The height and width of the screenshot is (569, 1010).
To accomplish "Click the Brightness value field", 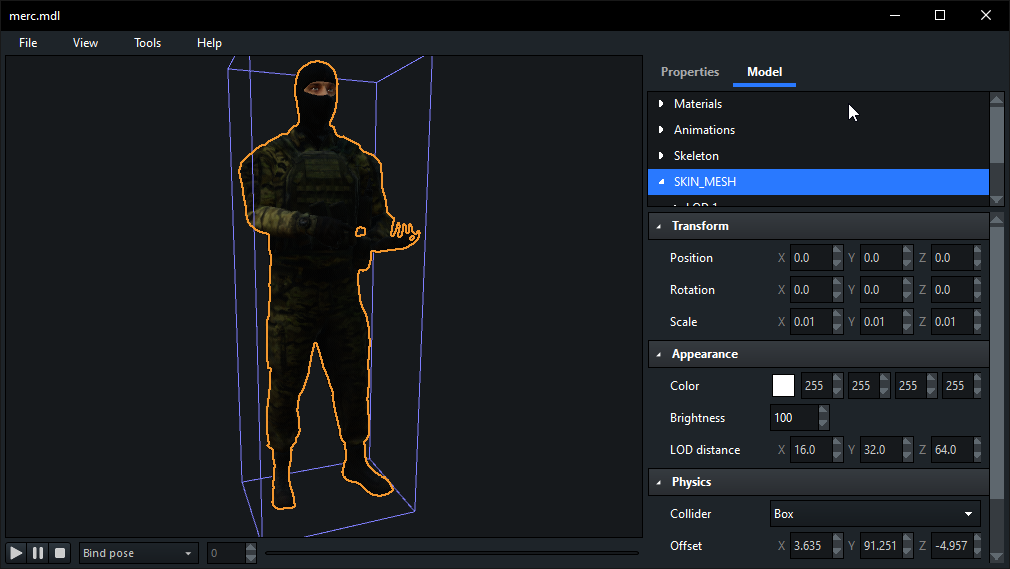I will tap(794, 418).
